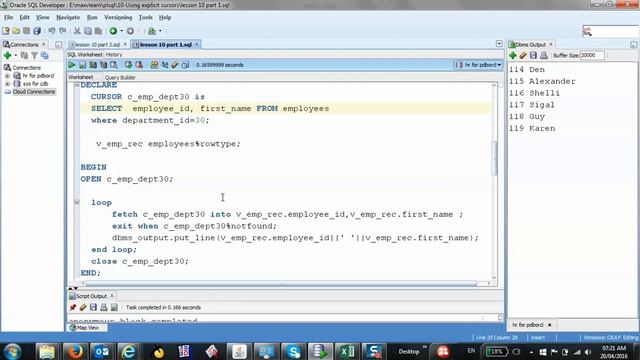Save Script Output with floppy icon
This screenshot has width=640, height=360.
tap(93, 307)
